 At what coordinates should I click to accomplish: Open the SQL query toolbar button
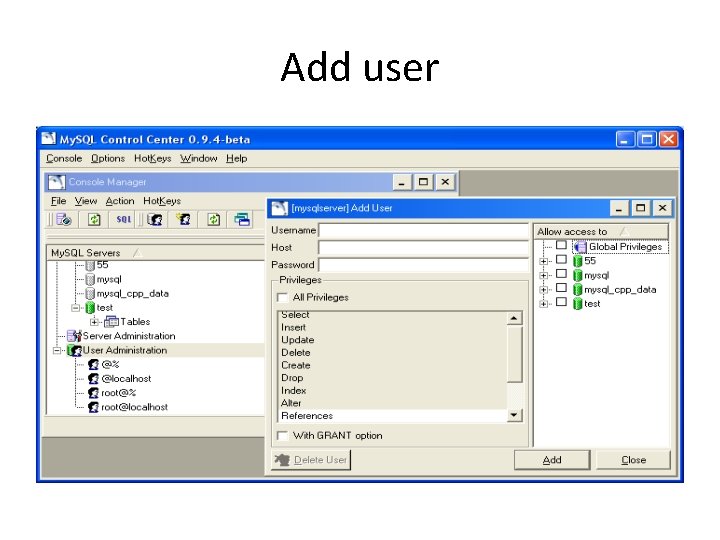point(124,219)
